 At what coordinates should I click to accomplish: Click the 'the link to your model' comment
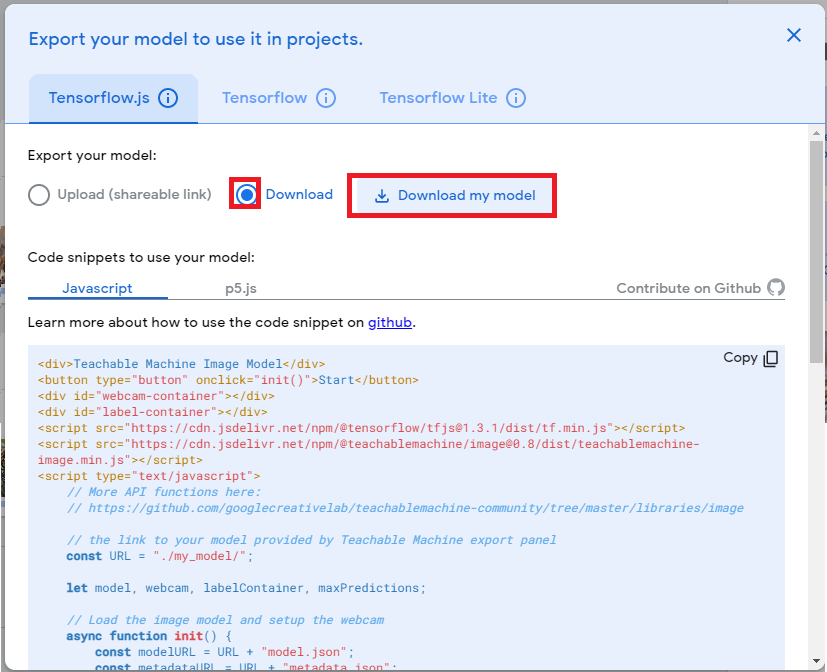(x=311, y=540)
